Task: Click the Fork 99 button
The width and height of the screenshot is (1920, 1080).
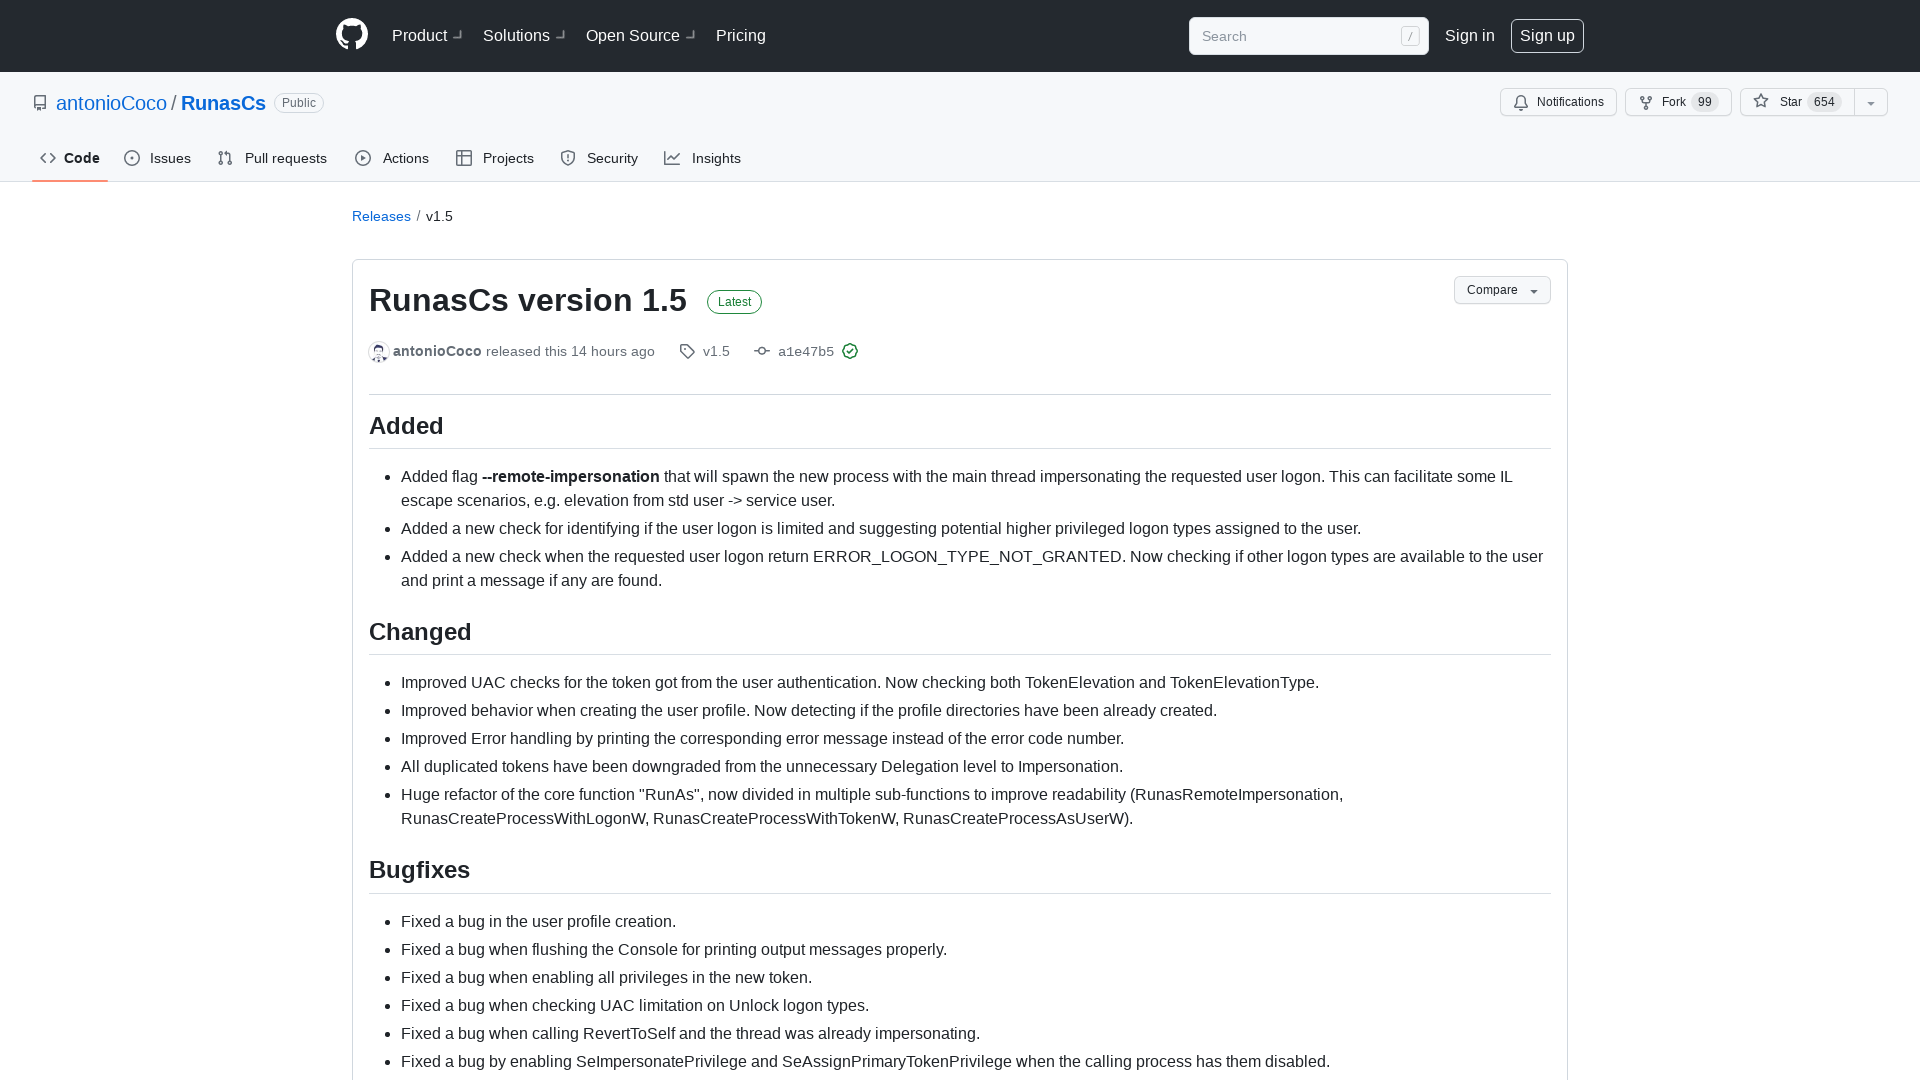Action: click(1678, 102)
